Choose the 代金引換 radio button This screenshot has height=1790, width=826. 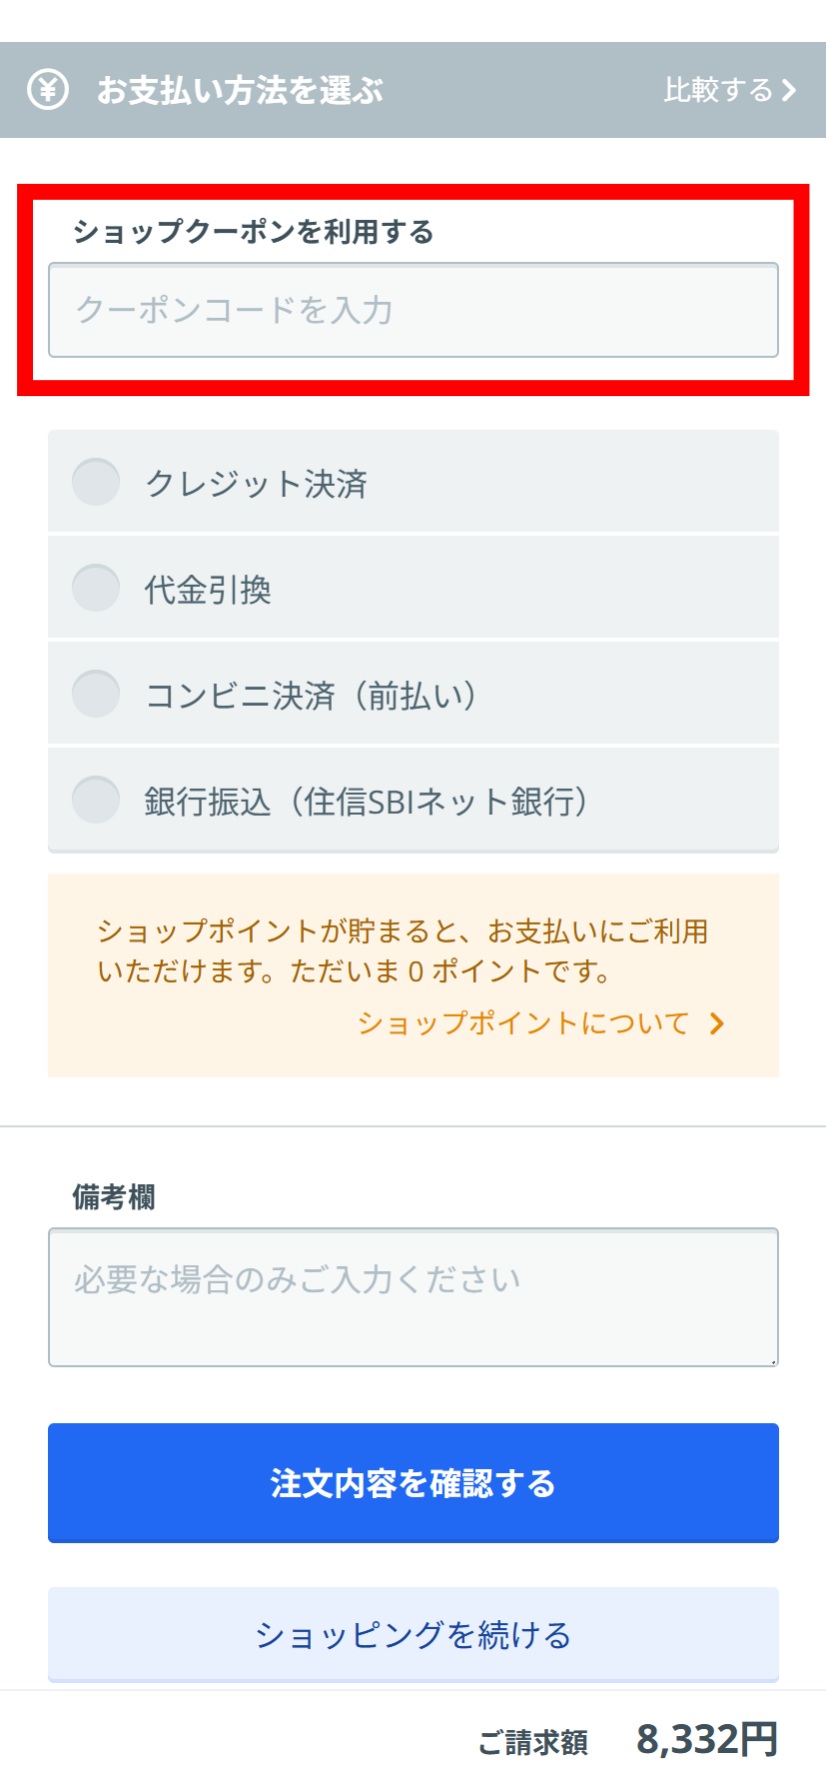click(x=96, y=588)
